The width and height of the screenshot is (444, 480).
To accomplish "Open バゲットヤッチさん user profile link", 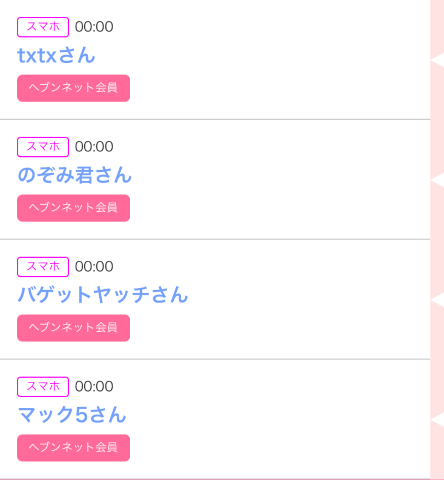I will tap(103, 295).
